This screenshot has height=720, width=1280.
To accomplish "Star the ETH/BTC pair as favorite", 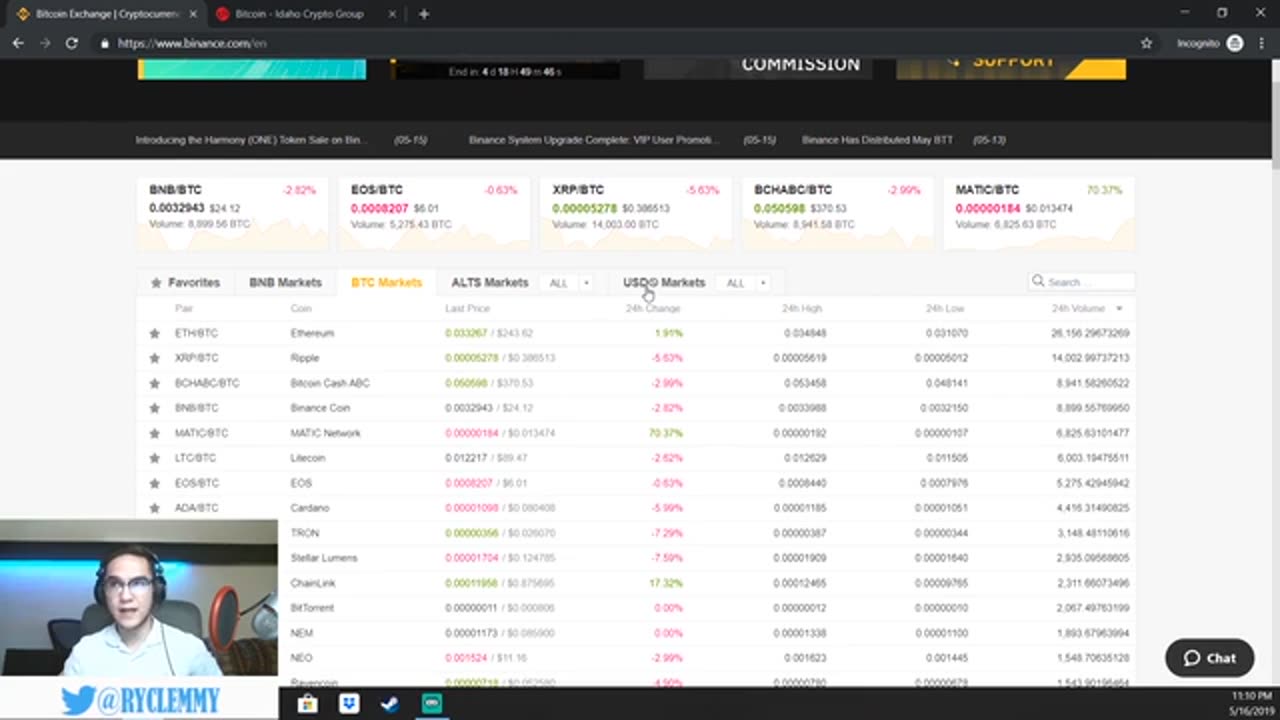I will point(154,333).
